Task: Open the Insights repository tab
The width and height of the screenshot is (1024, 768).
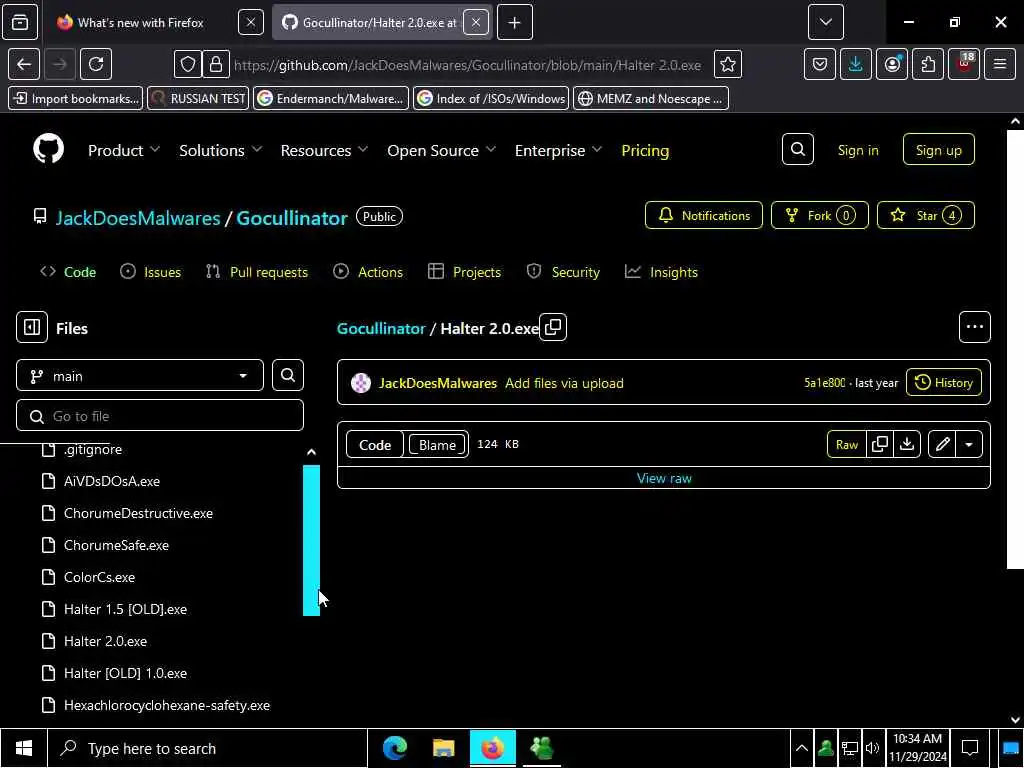Action: coord(661,272)
